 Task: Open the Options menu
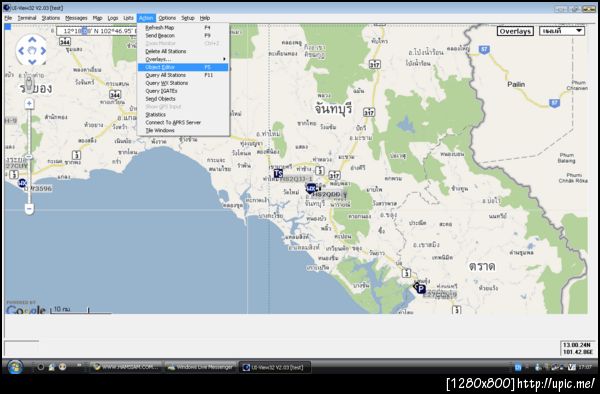tap(167, 18)
